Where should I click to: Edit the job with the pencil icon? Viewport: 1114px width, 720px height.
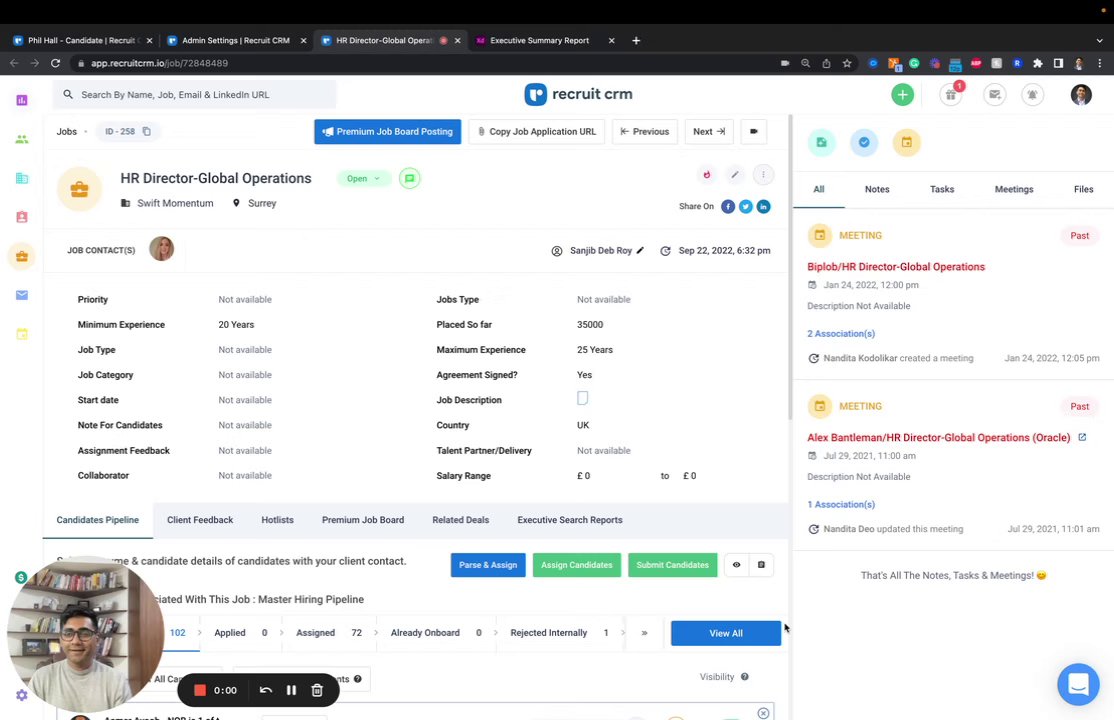[x=735, y=175]
